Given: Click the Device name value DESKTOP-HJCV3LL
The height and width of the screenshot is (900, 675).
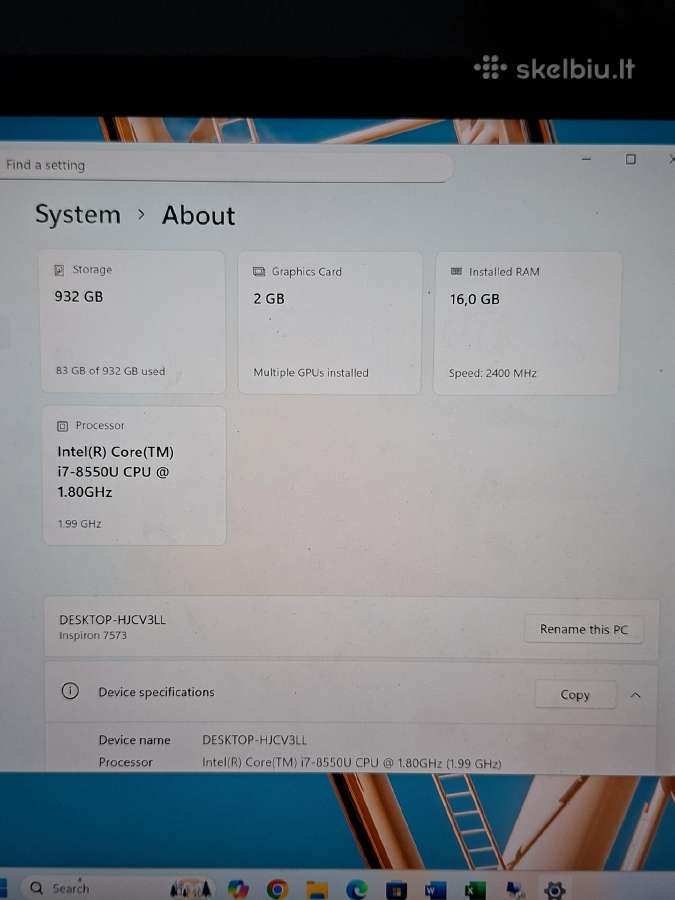Looking at the screenshot, I should click(254, 740).
